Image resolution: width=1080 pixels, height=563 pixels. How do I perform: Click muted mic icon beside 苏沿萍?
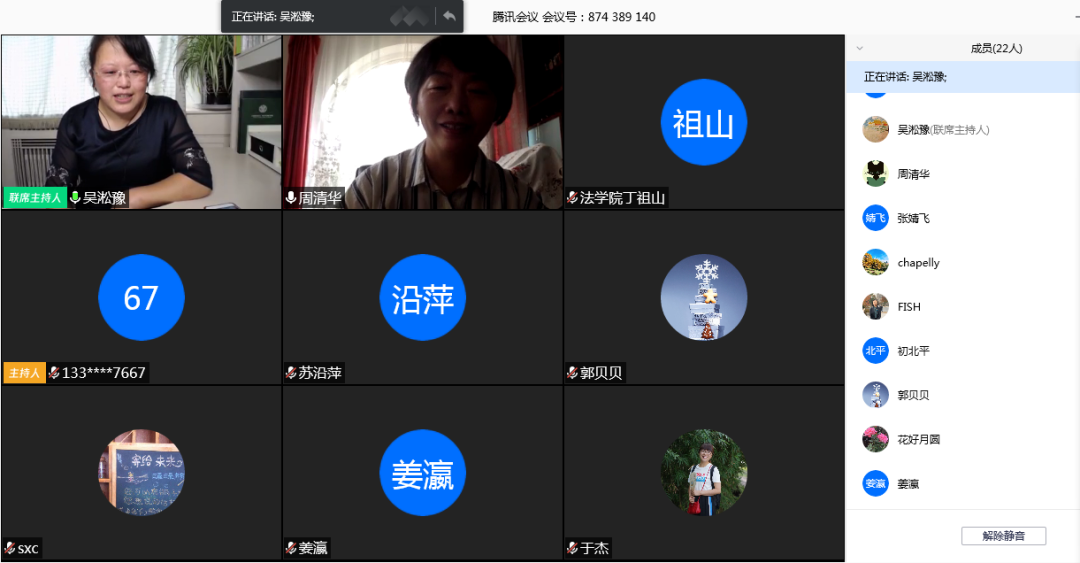click(291, 373)
